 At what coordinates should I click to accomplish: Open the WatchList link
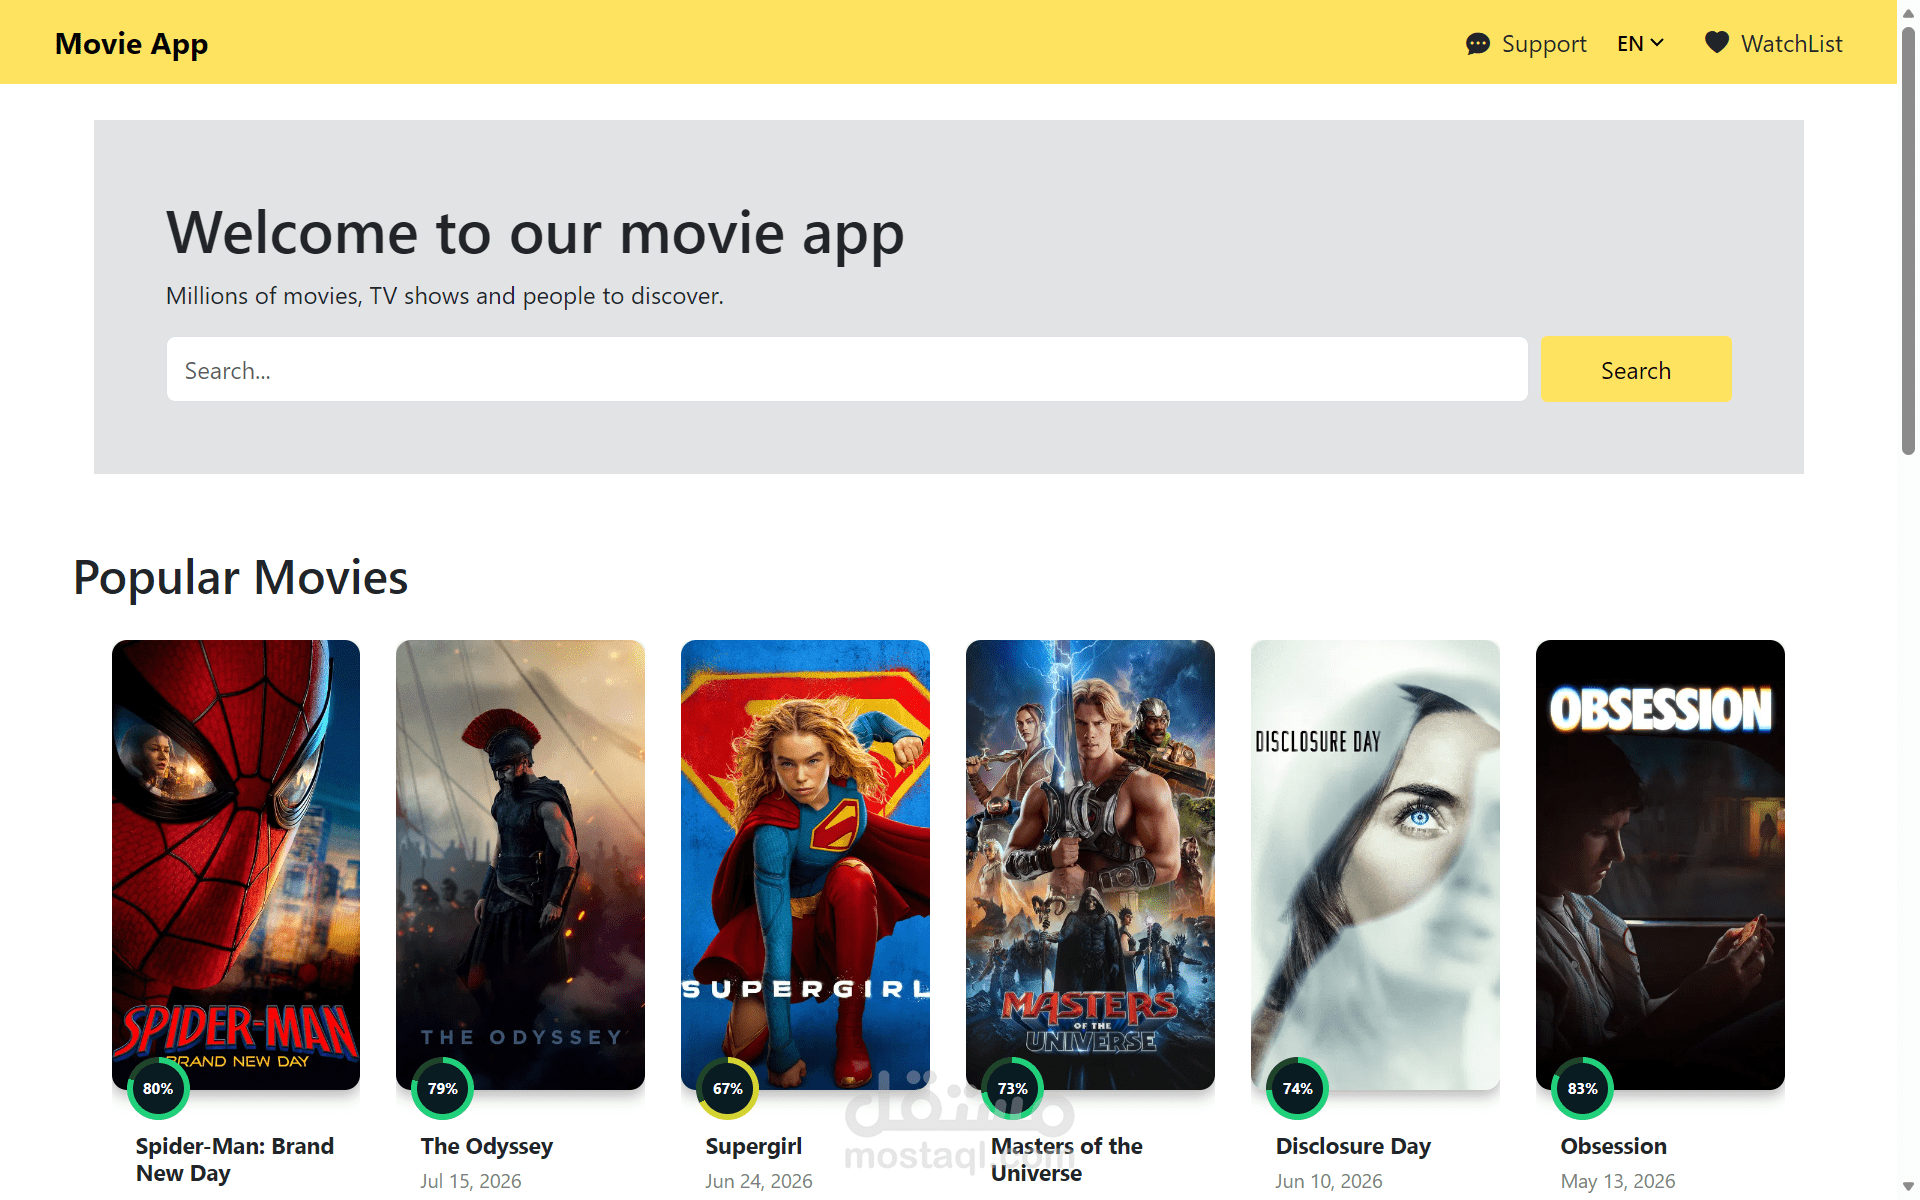coord(1773,44)
